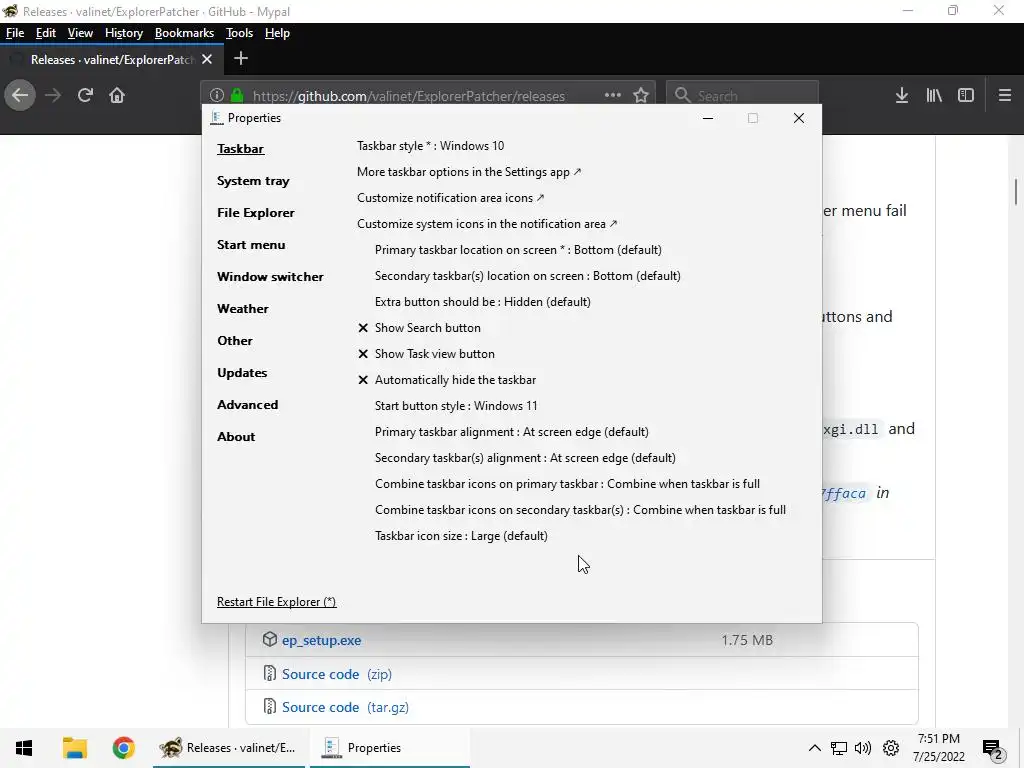Reload the page with the refresh icon
1024x768 pixels.
click(85, 95)
